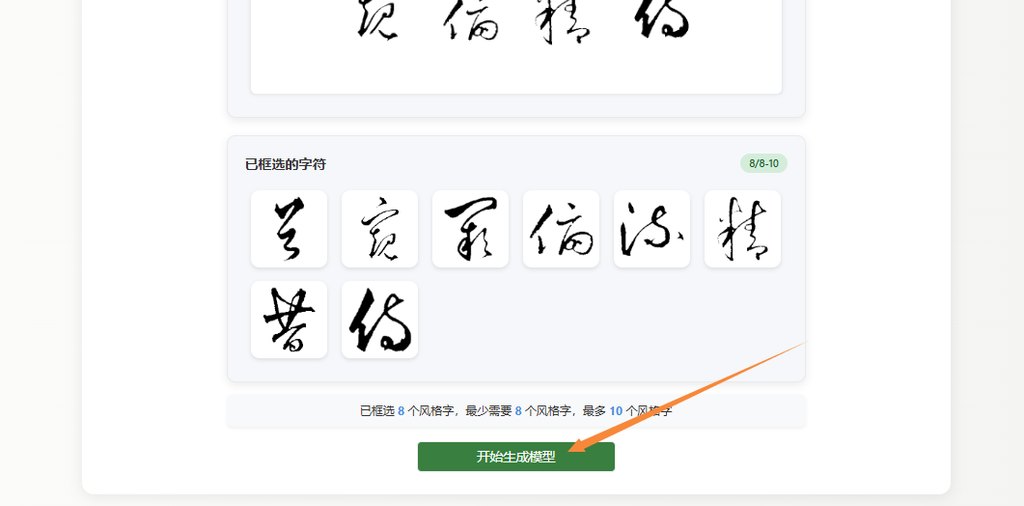The image size is (1024, 506).
Task: Click the bold 得 character in top calligraphy image
Action: coord(661,18)
